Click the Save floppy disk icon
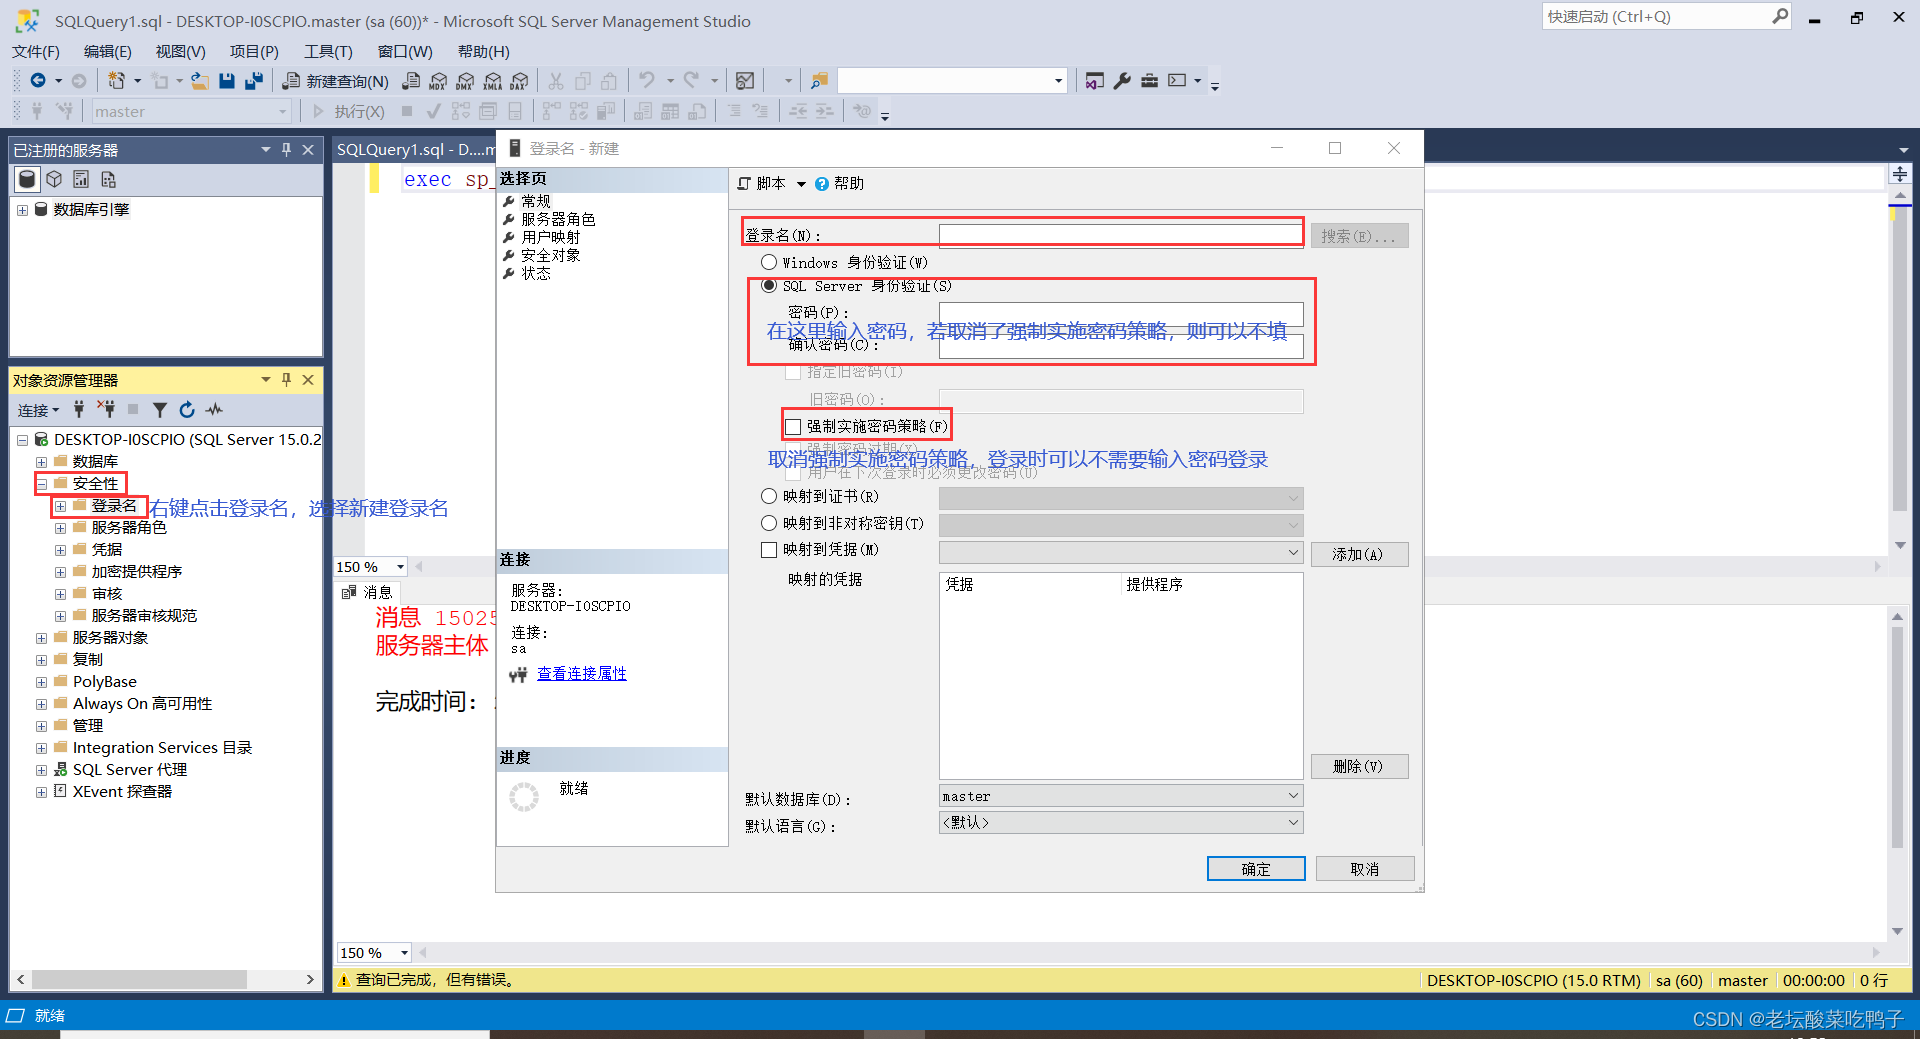The image size is (1920, 1039). tap(227, 81)
